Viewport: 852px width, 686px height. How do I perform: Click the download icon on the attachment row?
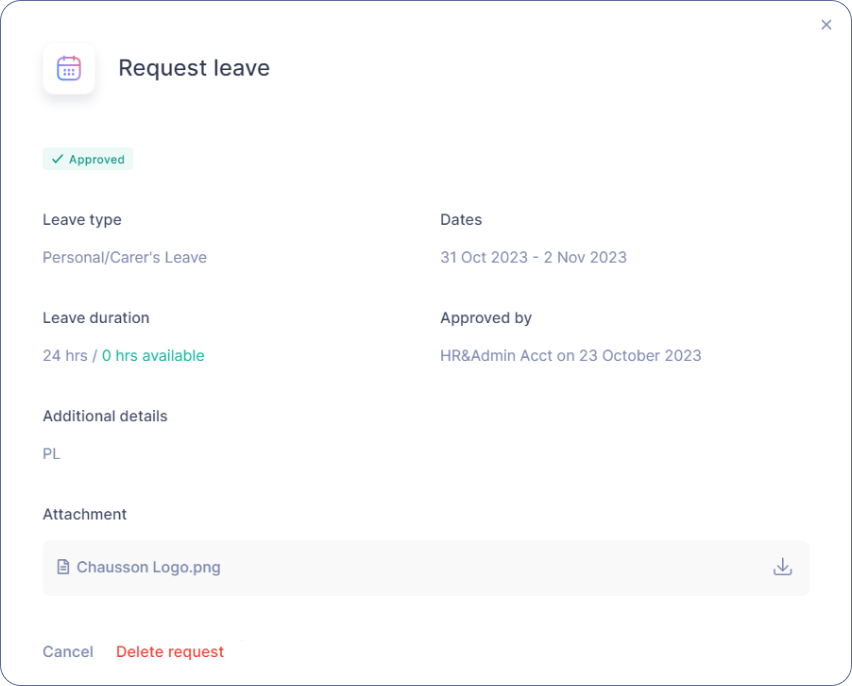tap(781, 567)
